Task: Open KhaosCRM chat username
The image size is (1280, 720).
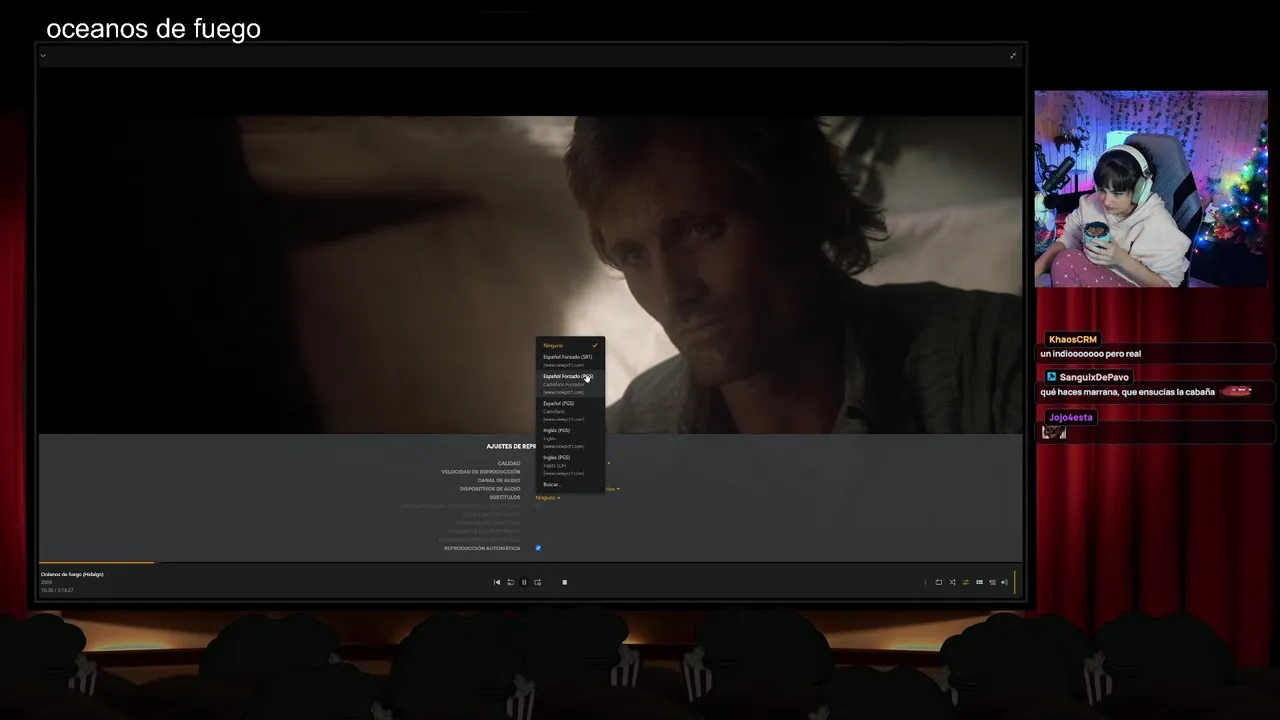Action: (1073, 339)
